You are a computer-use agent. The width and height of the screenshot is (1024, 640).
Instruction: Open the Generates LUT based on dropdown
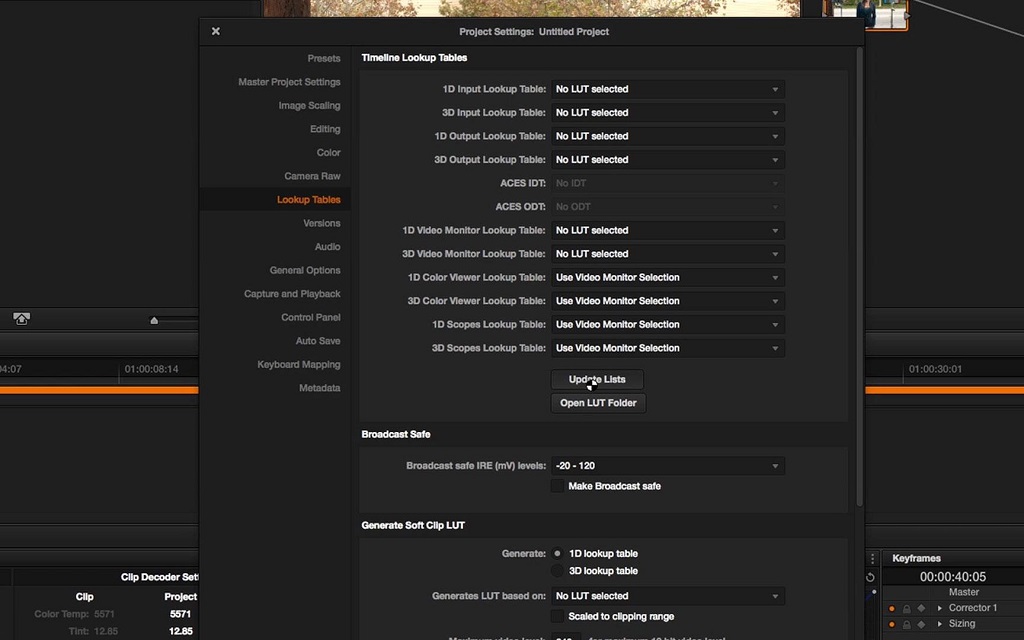pyautogui.click(x=667, y=596)
